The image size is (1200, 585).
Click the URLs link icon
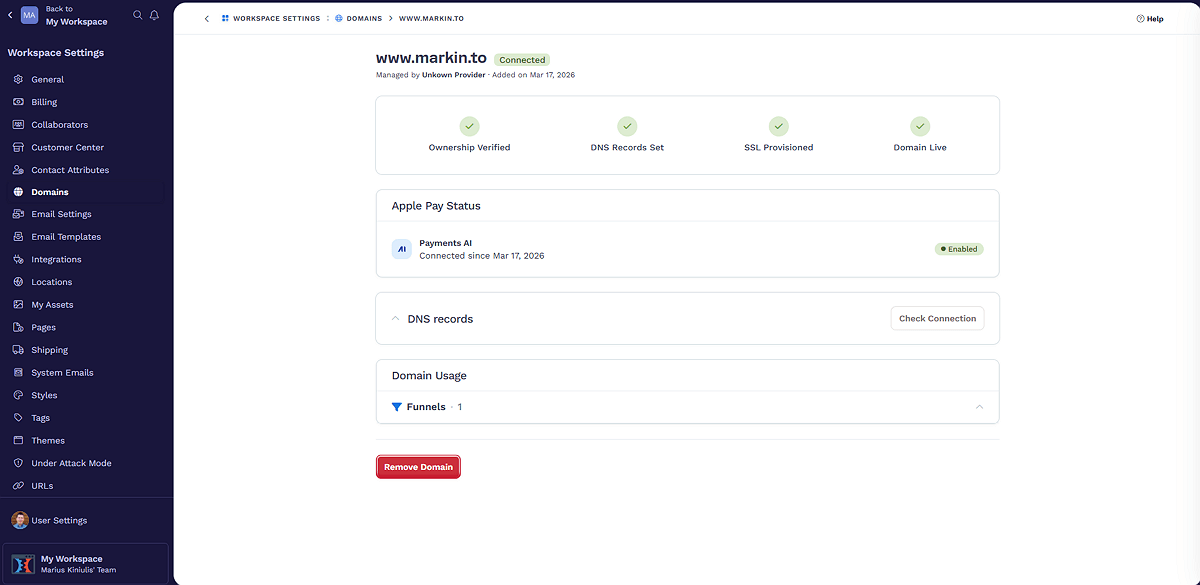coord(19,486)
